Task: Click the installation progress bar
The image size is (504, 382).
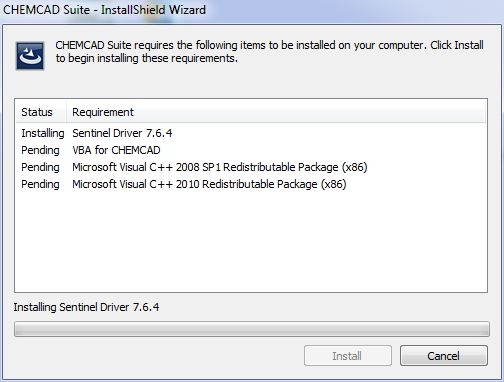Action: click(x=252, y=329)
